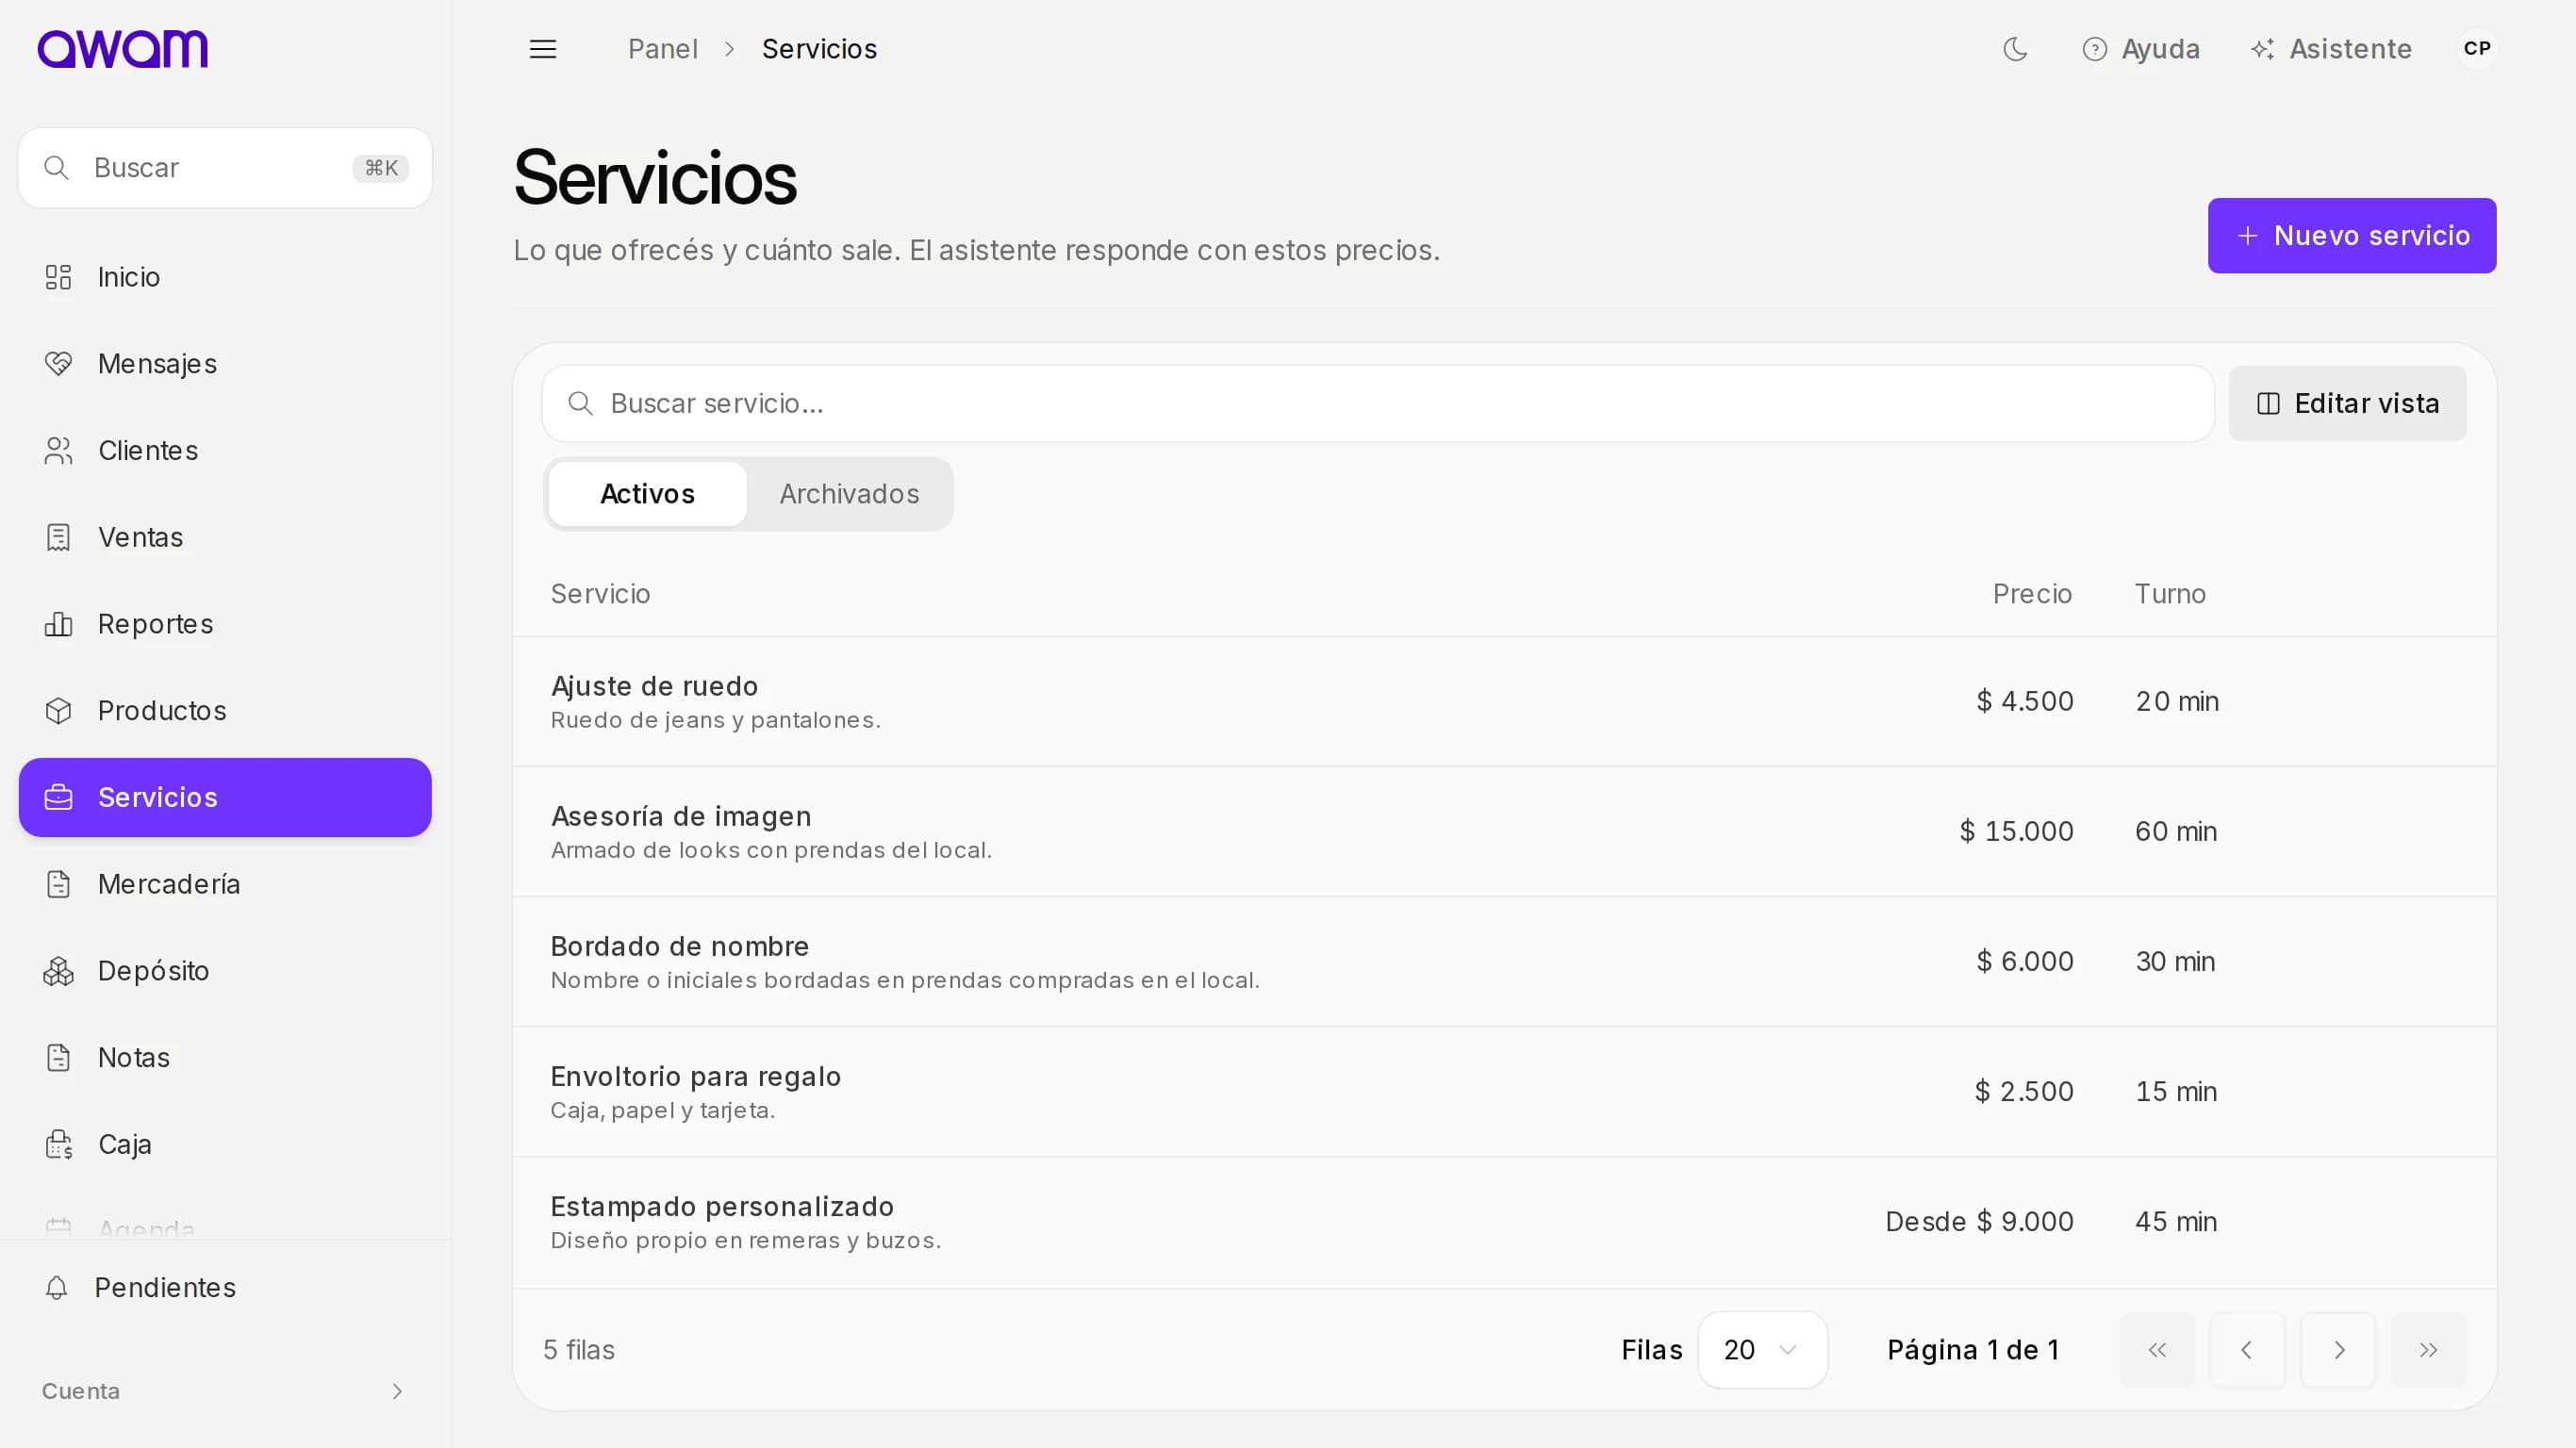Open Asesoría de imagen service
The image size is (2576, 1448).
pos(1504,832)
